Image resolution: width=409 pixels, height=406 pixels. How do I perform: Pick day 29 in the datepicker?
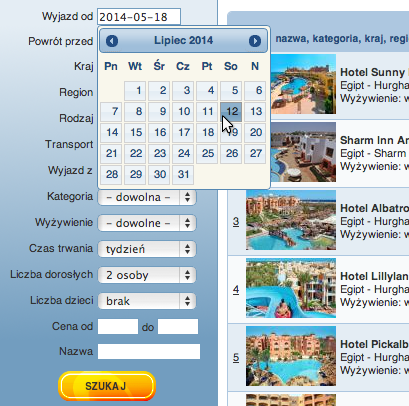[135, 174]
